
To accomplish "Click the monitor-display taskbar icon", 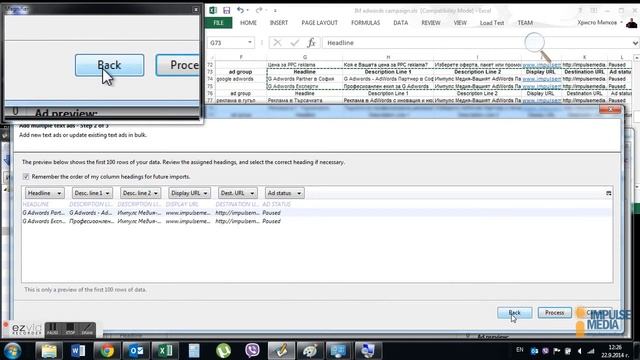I will (338, 351).
